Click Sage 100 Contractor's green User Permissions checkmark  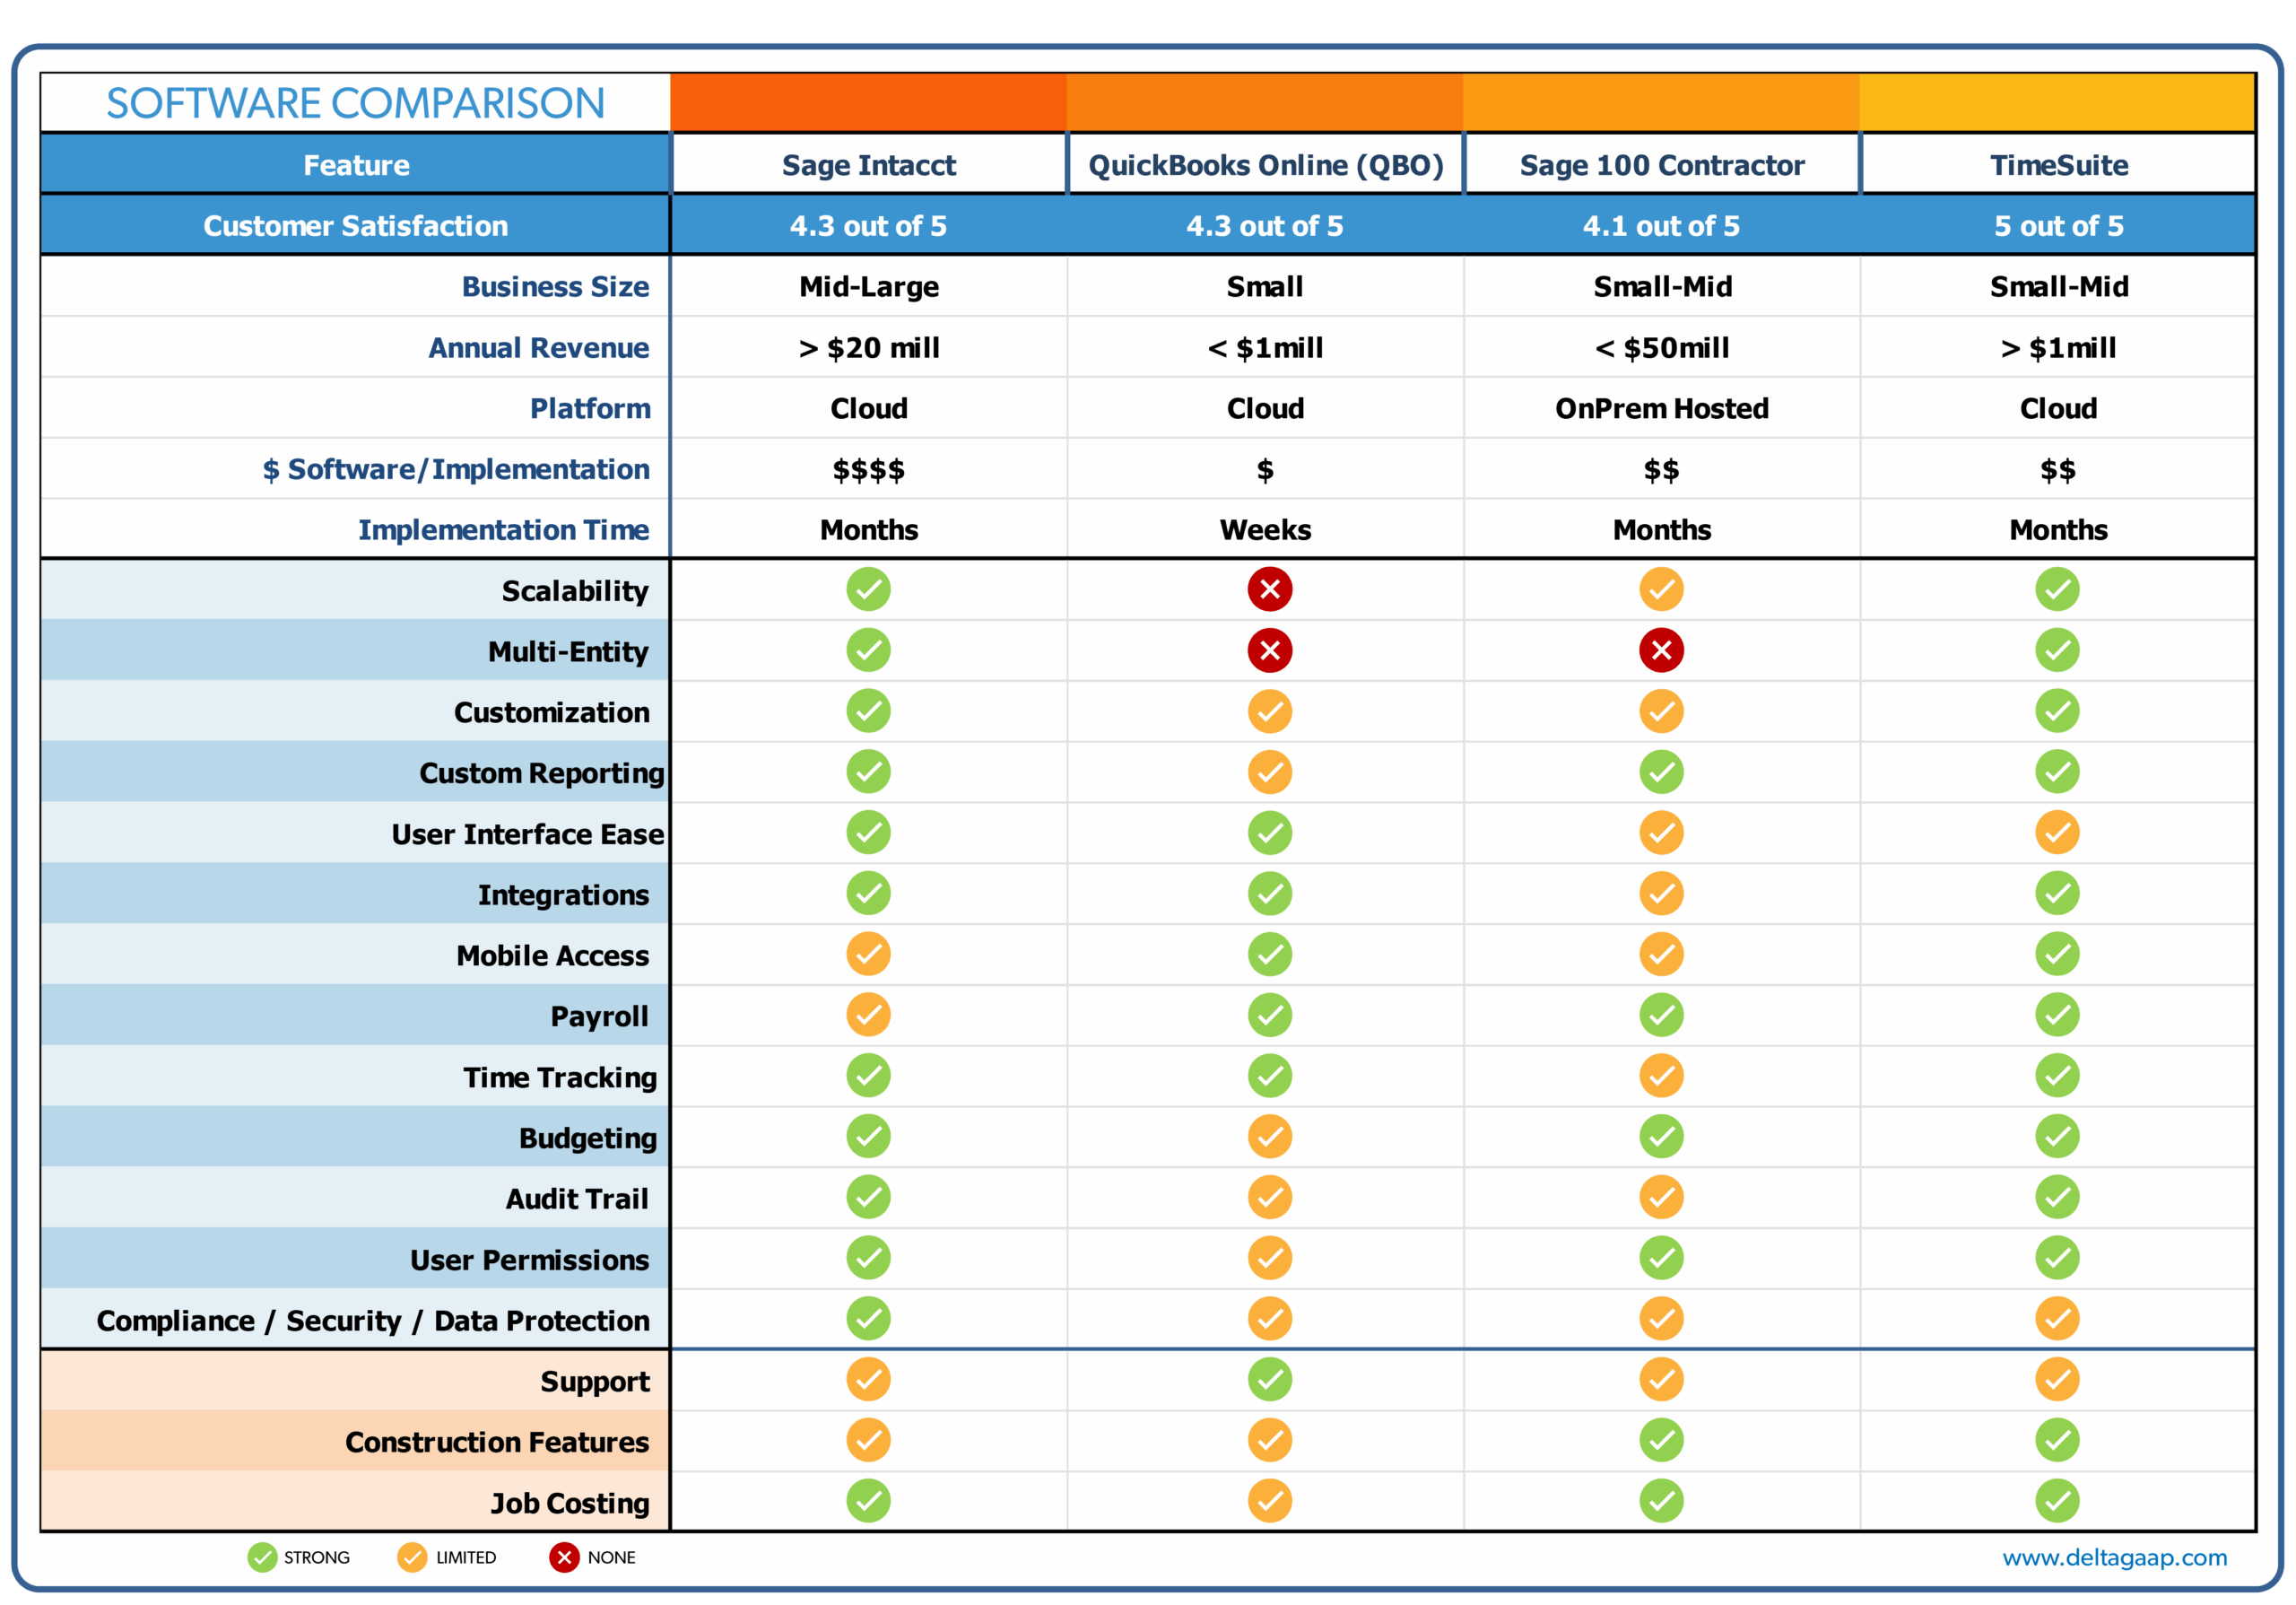pos(1661,1258)
